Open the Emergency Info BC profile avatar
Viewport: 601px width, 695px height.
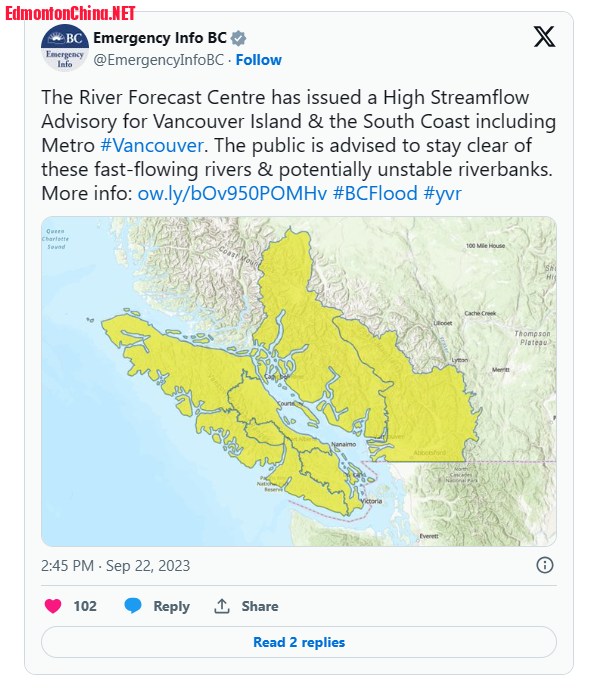[x=65, y=48]
